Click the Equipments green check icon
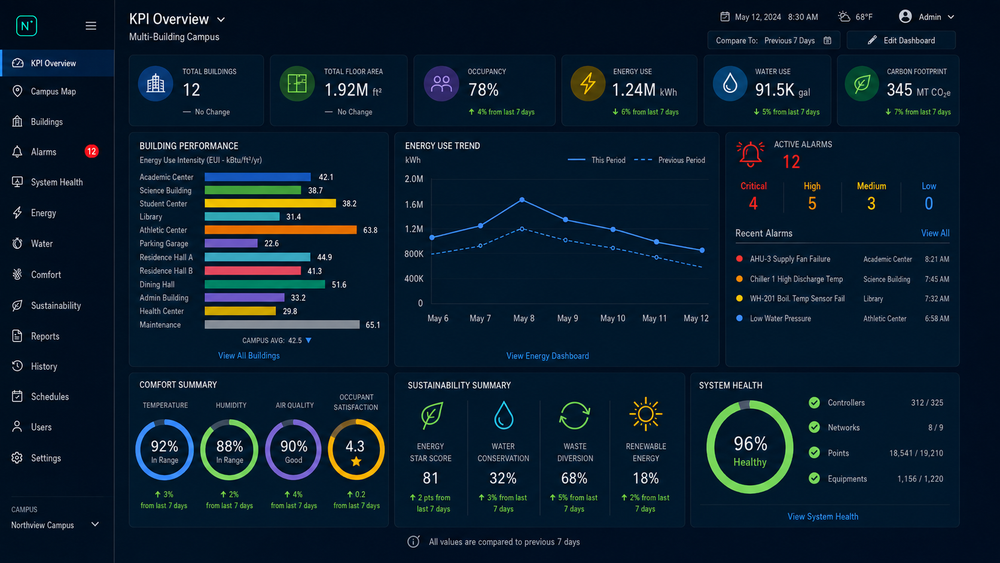 click(814, 478)
